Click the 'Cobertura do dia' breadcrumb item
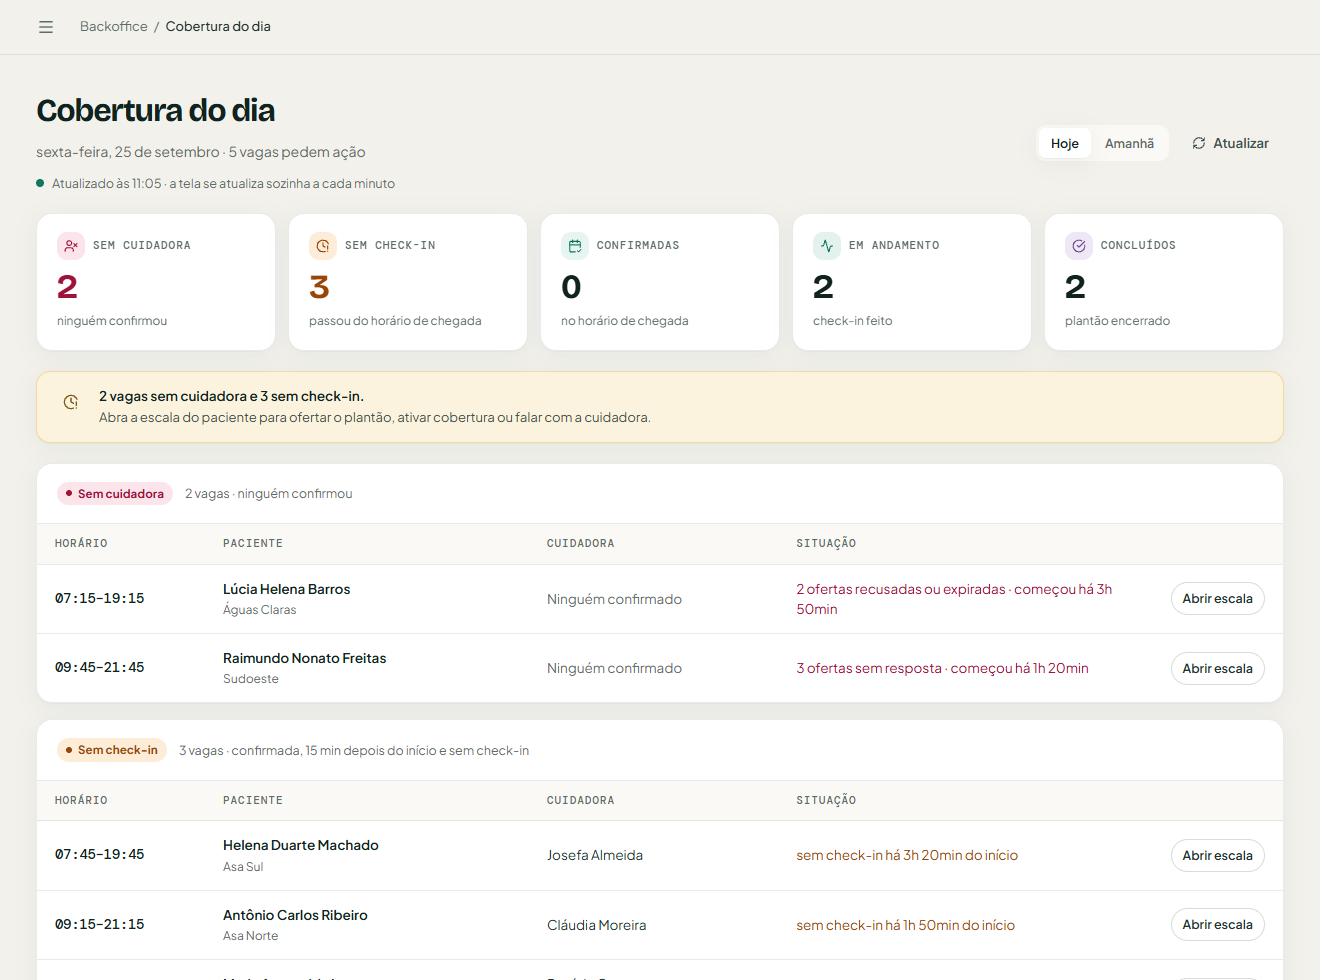This screenshot has width=1320, height=980. point(218,27)
